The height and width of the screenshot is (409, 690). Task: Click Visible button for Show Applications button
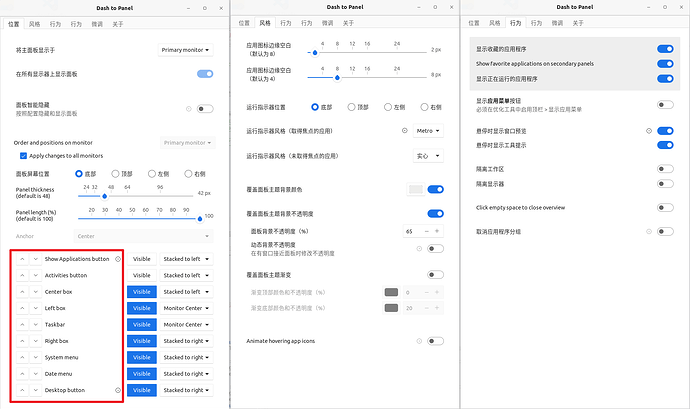click(142, 259)
